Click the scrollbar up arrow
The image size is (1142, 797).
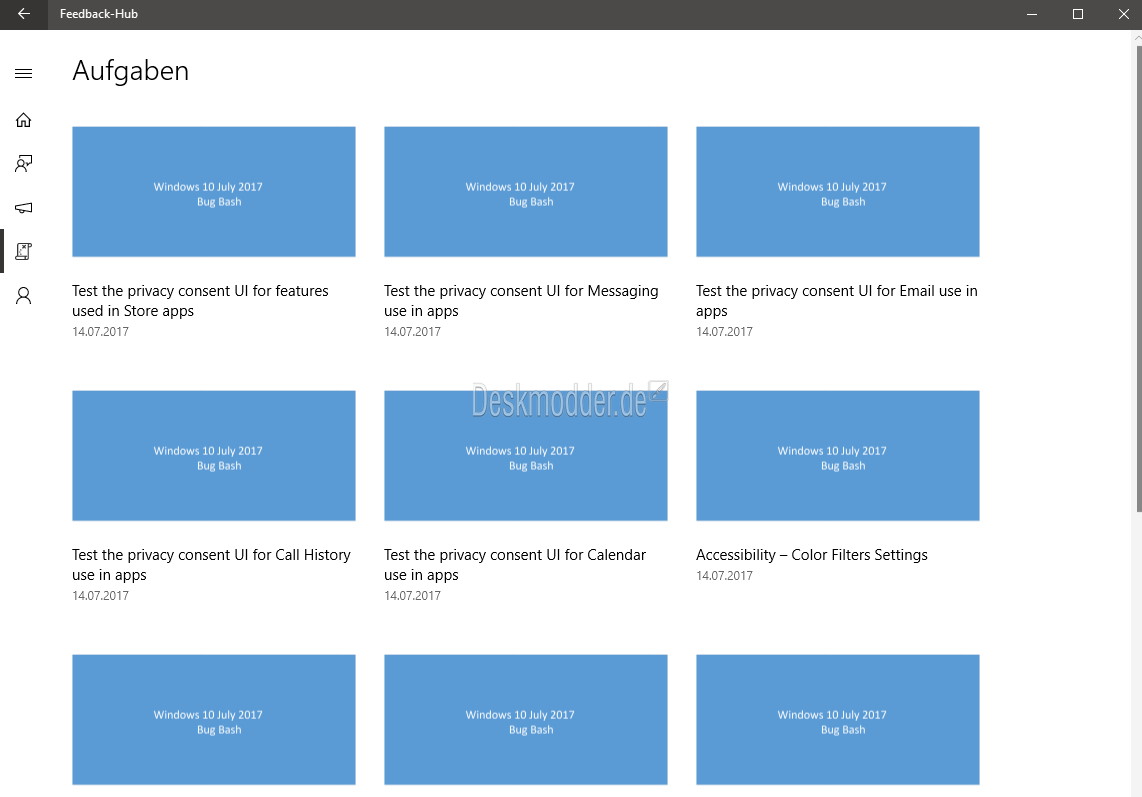(x=1139, y=37)
